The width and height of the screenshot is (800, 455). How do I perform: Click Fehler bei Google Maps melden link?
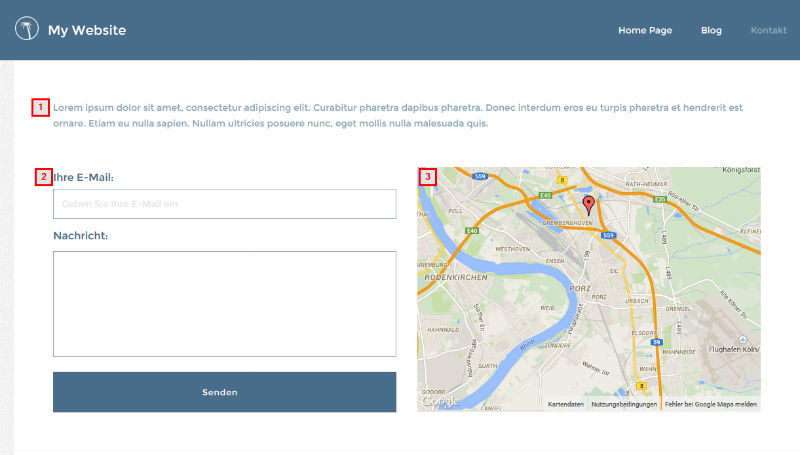711,404
